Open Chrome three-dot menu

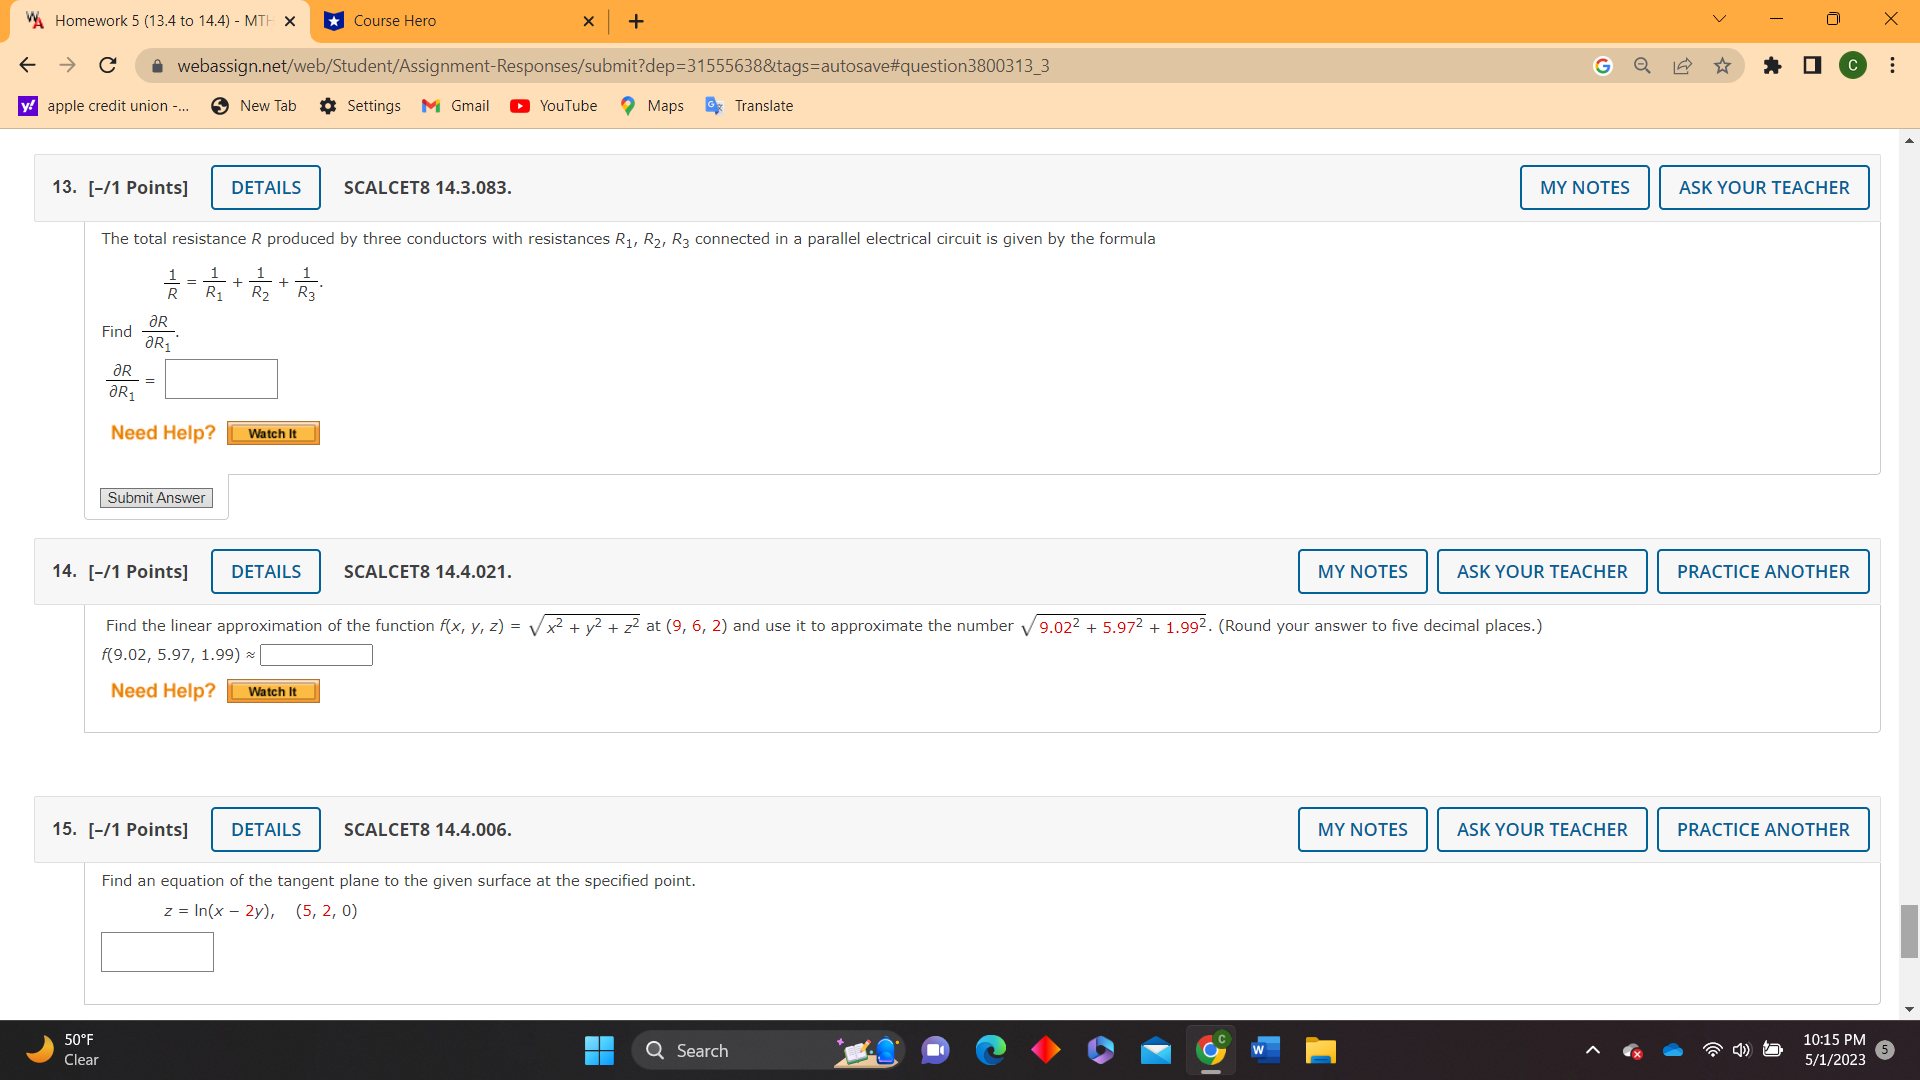[1892, 66]
